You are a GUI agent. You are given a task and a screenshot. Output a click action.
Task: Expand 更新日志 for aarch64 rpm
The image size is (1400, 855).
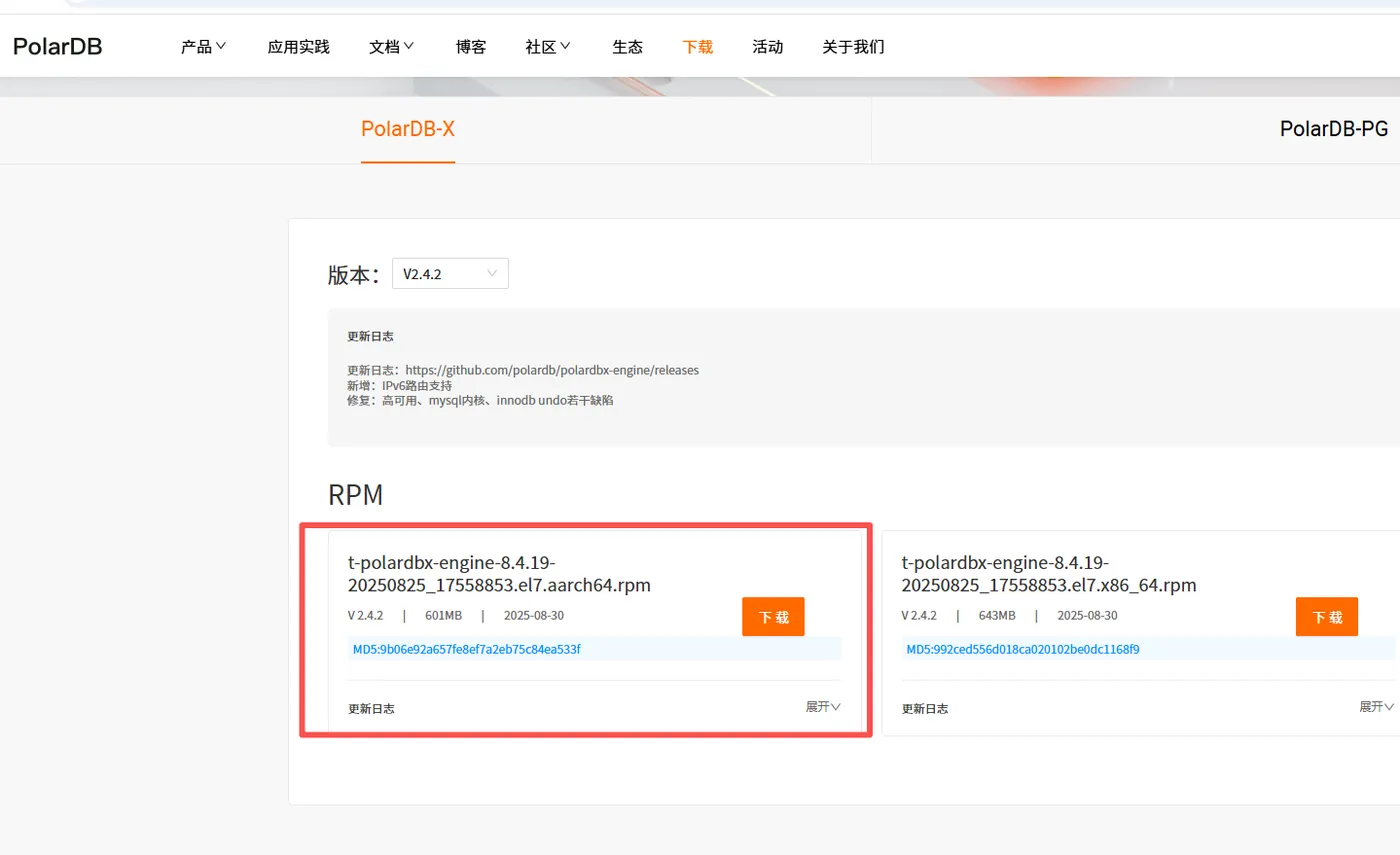click(x=823, y=707)
